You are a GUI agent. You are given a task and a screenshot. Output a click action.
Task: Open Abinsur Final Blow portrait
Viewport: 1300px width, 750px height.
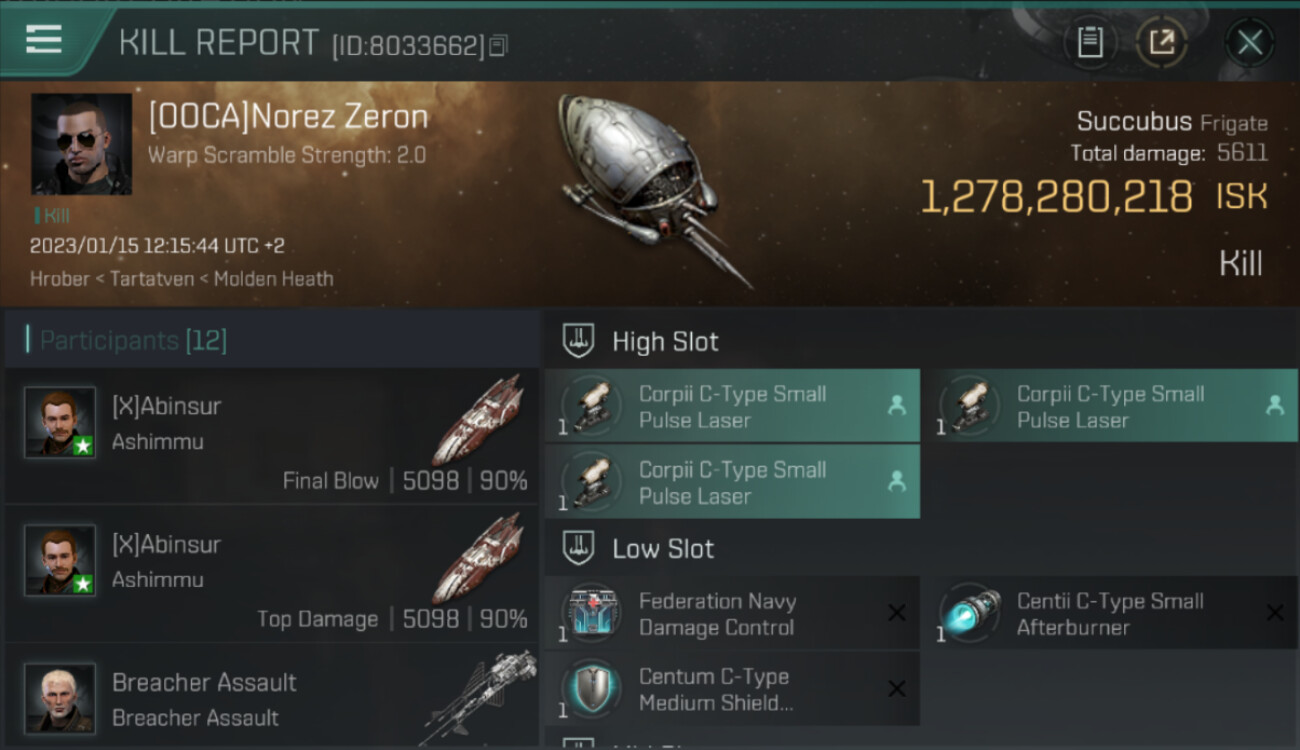(x=60, y=422)
